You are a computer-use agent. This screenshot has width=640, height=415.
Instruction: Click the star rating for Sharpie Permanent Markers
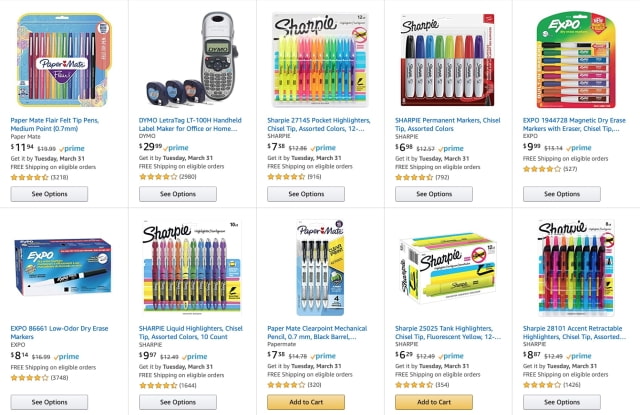414,177
